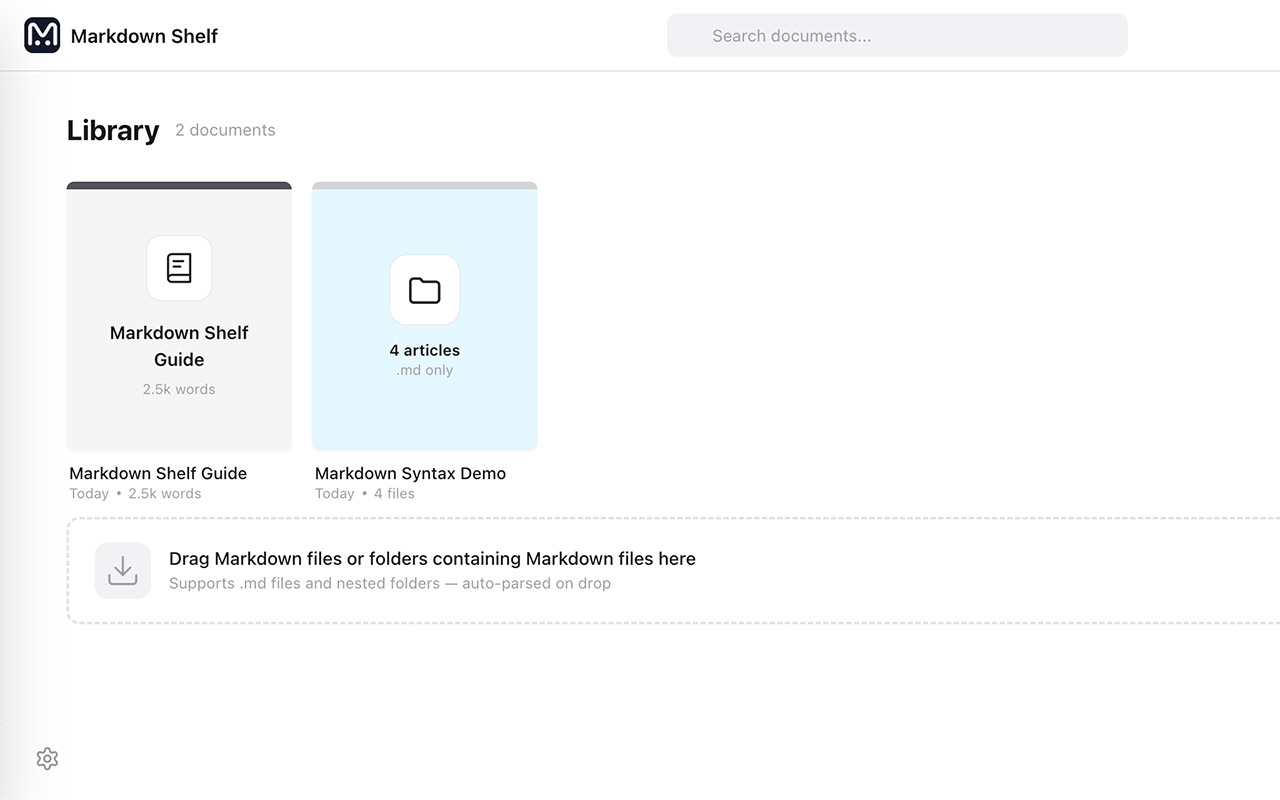
Task: Click the 'Markdown Syntax Demo' title
Action: pyautogui.click(x=410, y=473)
